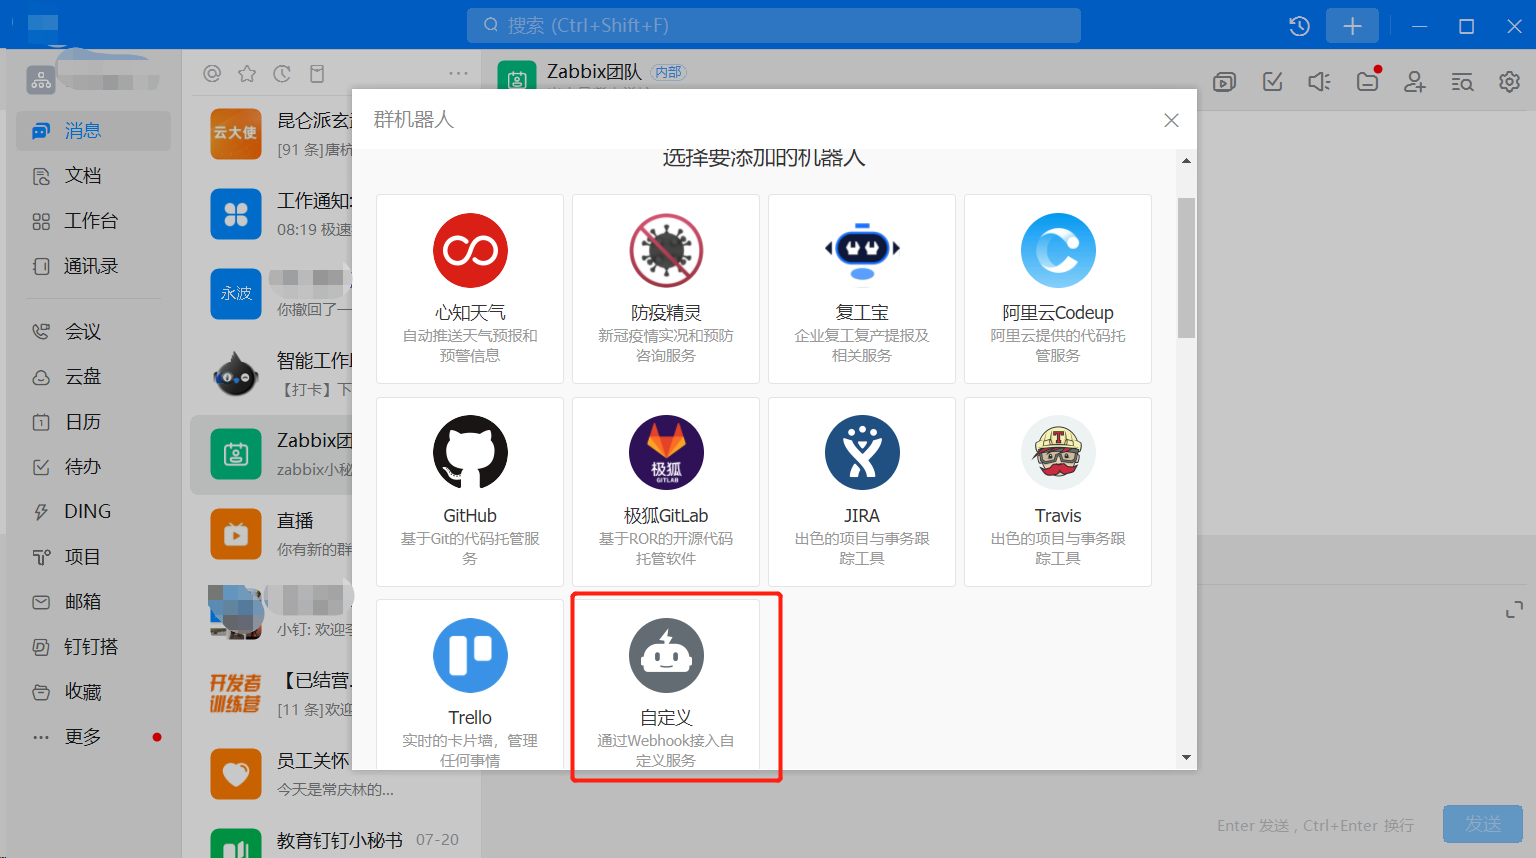Click add member icon in header
Screen dimensions: 1536x858
click(x=1414, y=82)
